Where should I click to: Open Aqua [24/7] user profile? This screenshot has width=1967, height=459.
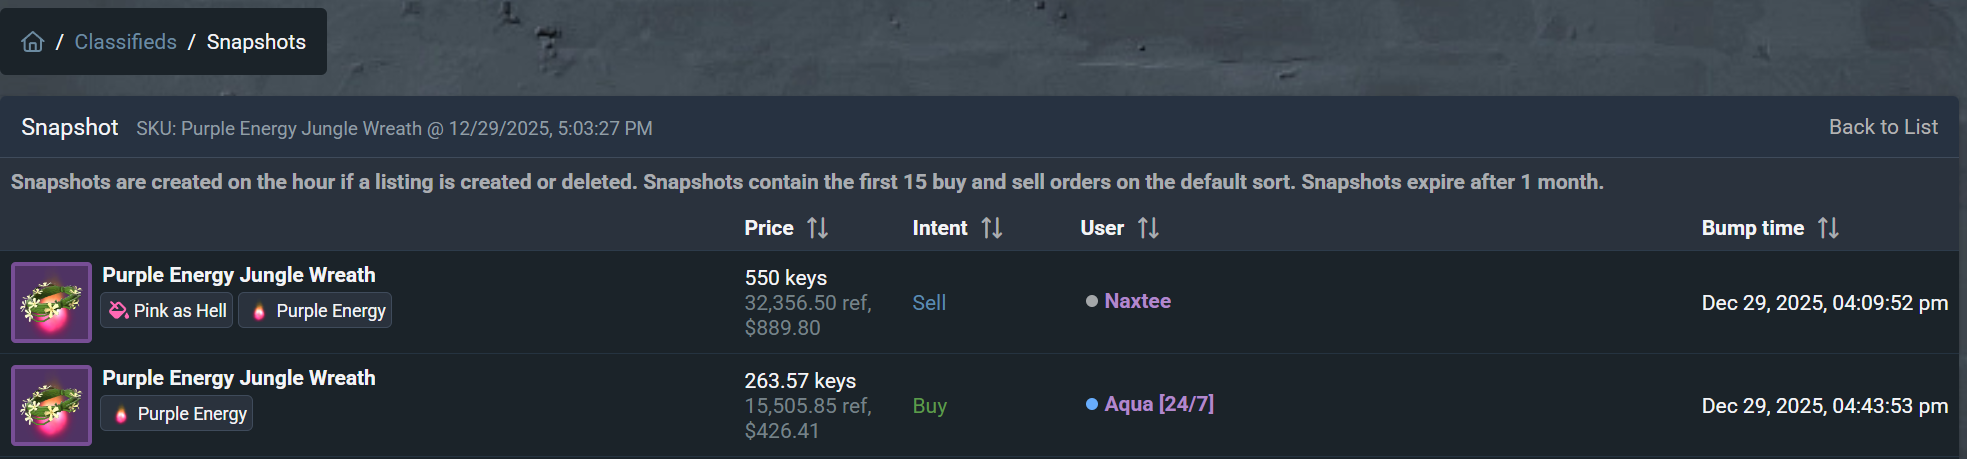pos(1158,404)
